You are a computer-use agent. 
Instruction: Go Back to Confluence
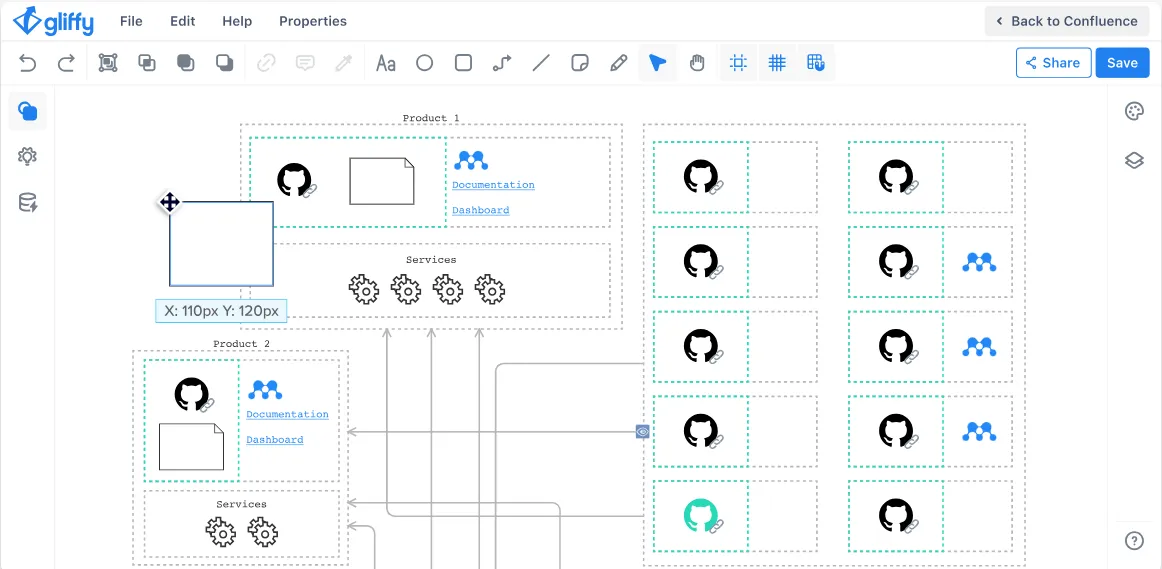tap(1066, 21)
